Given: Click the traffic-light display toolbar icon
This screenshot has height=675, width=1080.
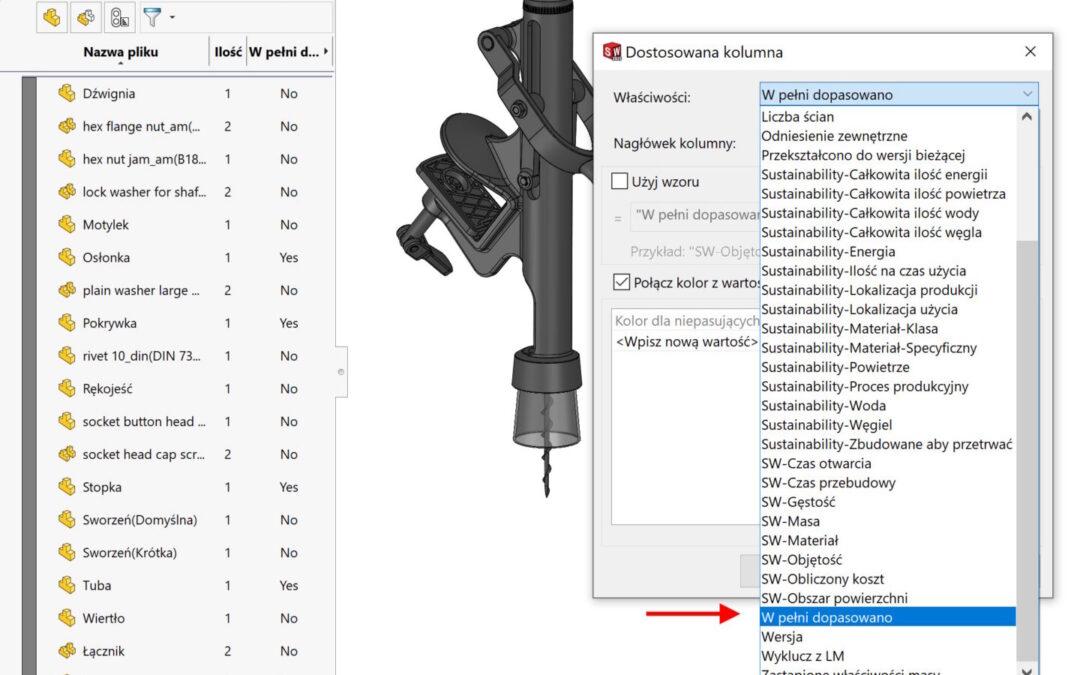Looking at the screenshot, I should coord(119,17).
